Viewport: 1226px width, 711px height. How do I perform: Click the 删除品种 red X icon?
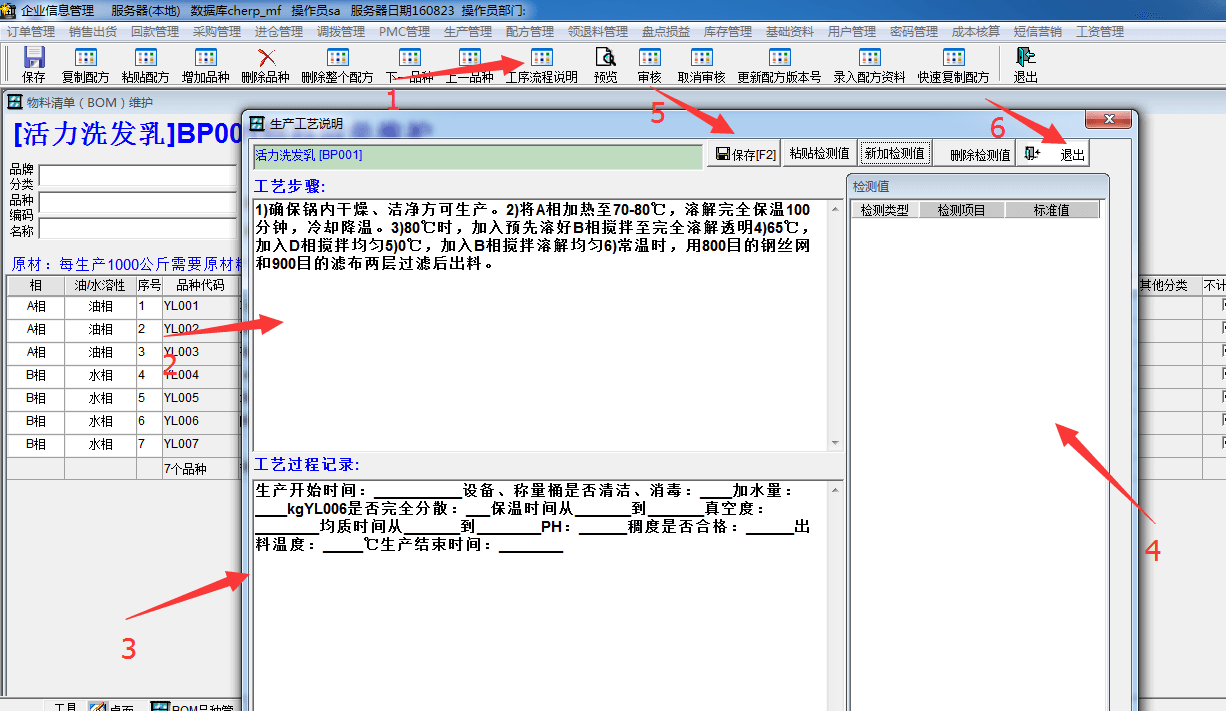pyautogui.click(x=267, y=58)
